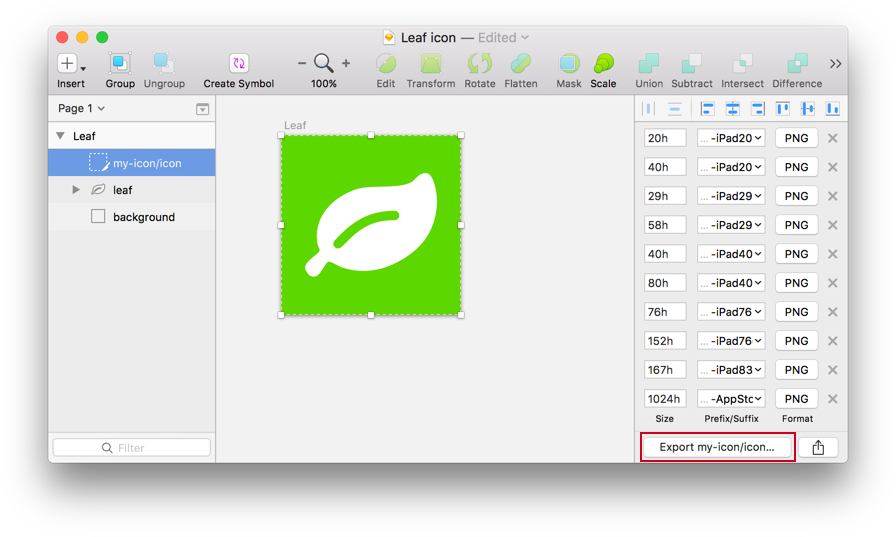Remove the 58h export size
The height and width of the screenshot is (537, 896).
click(833, 225)
